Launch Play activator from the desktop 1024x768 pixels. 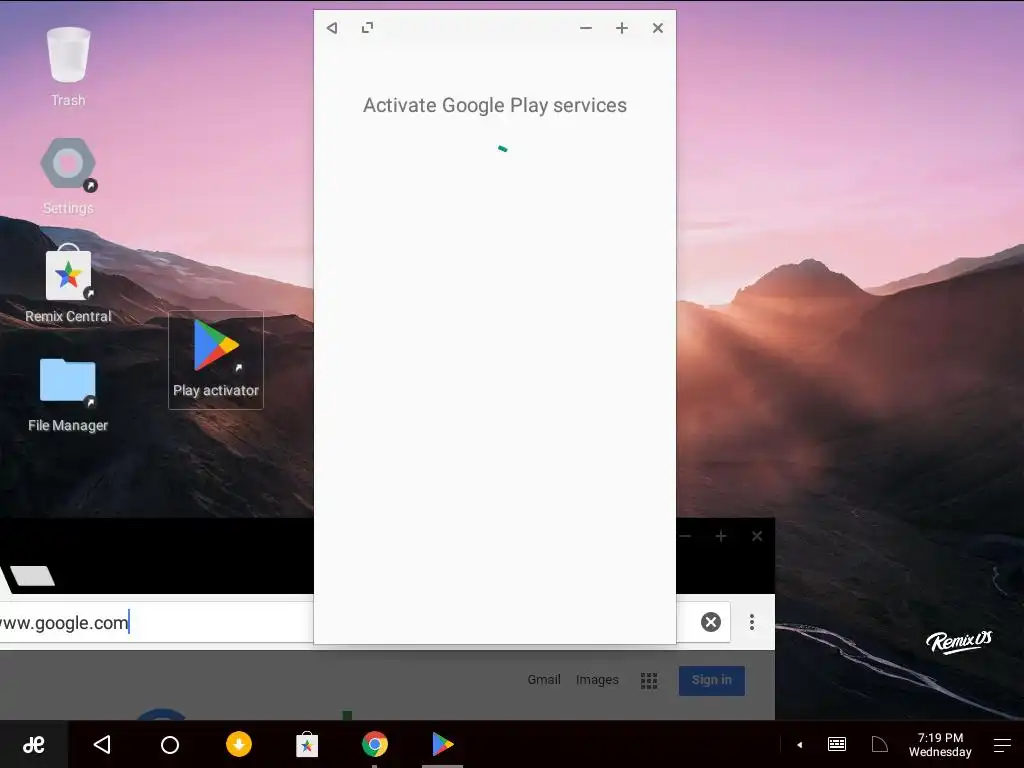point(216,360)
